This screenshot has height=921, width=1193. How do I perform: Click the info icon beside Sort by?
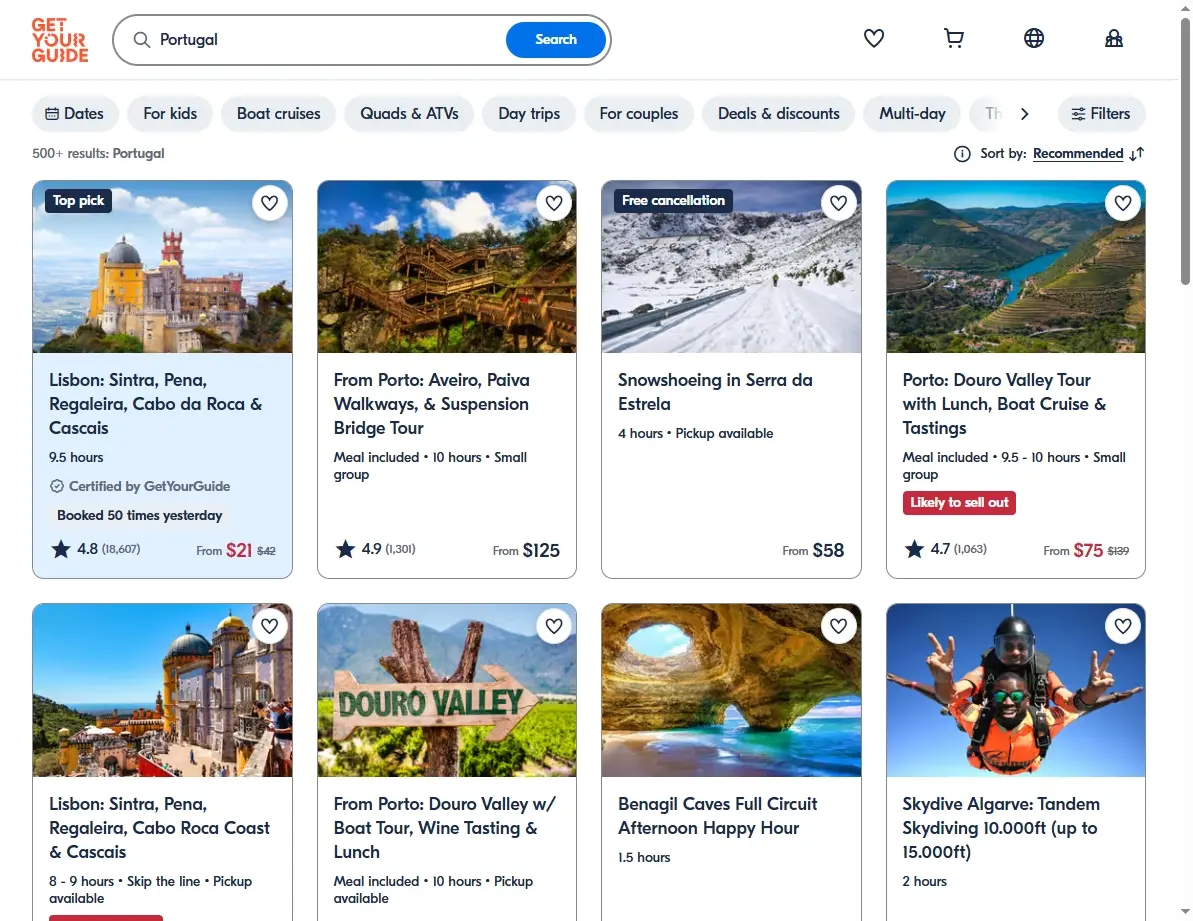click(x=962, y=154)
